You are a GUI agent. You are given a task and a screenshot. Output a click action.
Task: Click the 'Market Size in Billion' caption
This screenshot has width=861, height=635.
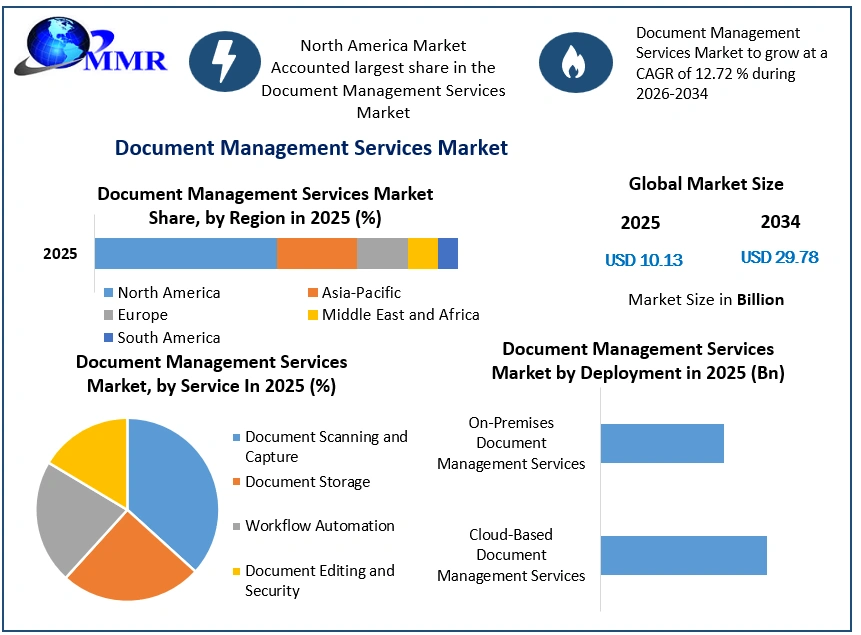coord(706,300)
